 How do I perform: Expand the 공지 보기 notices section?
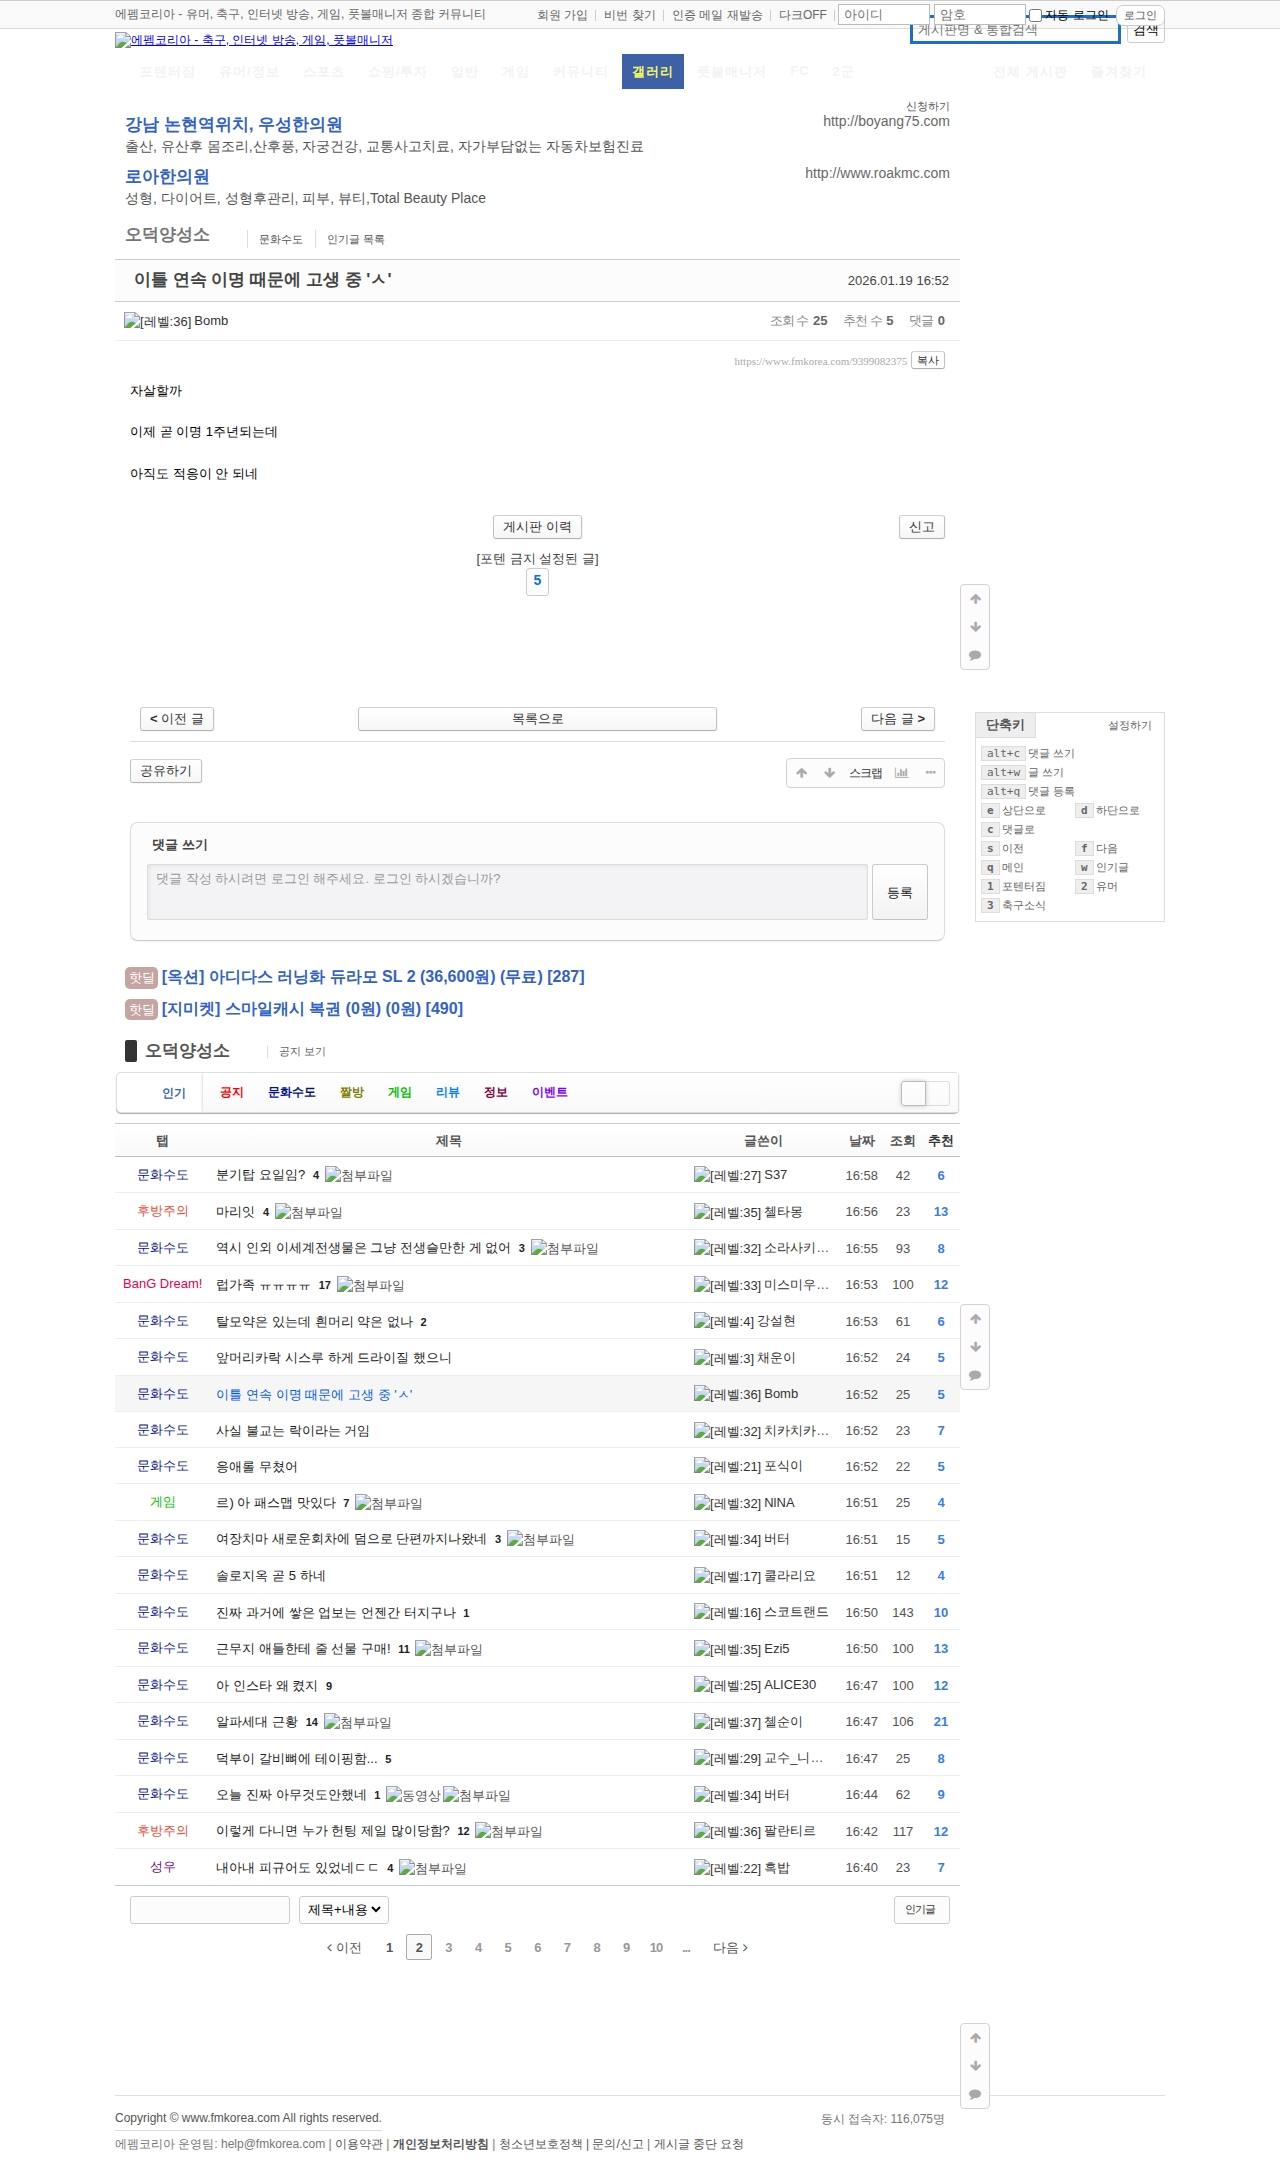(302, 1051)
